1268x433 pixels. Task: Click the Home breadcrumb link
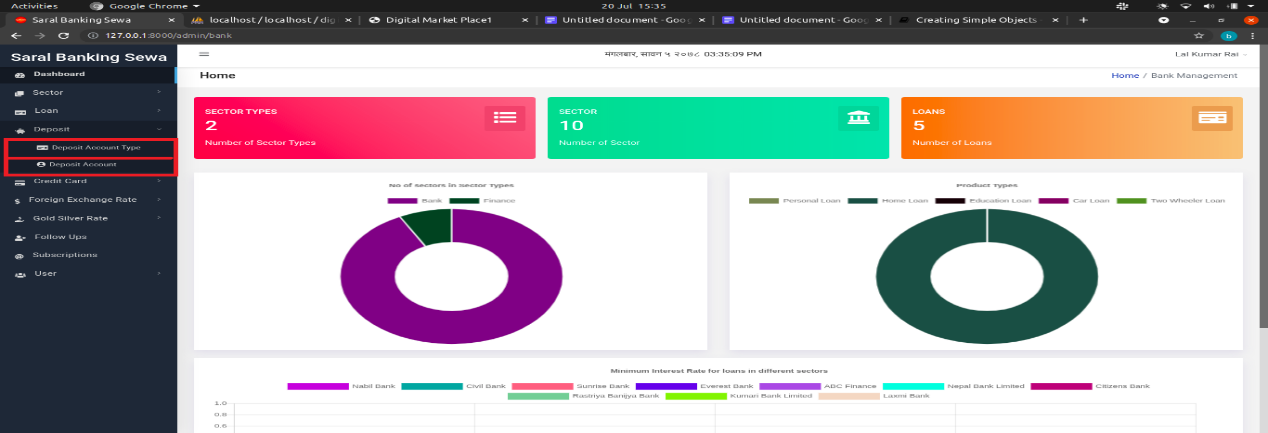click(x=1125, y=76)
